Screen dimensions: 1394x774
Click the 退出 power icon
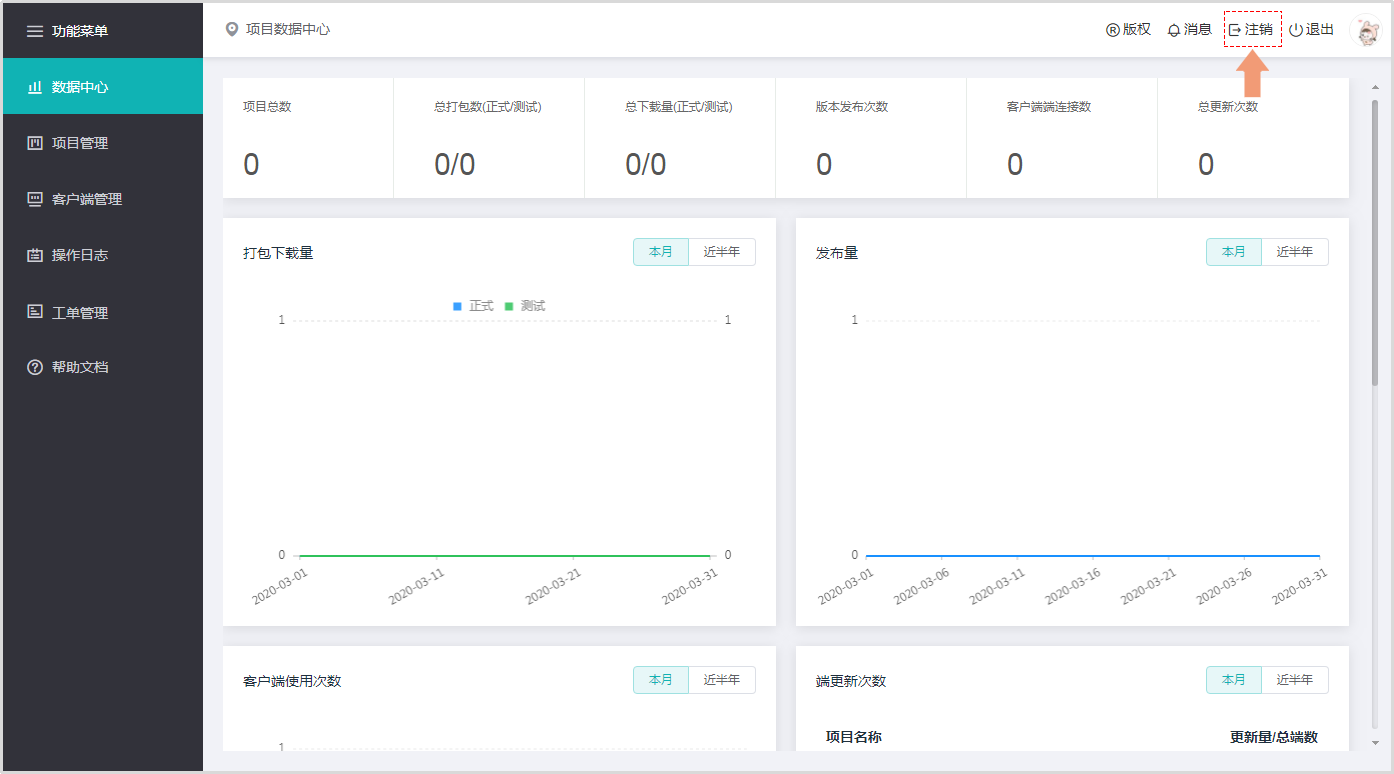pos(1296,30)
